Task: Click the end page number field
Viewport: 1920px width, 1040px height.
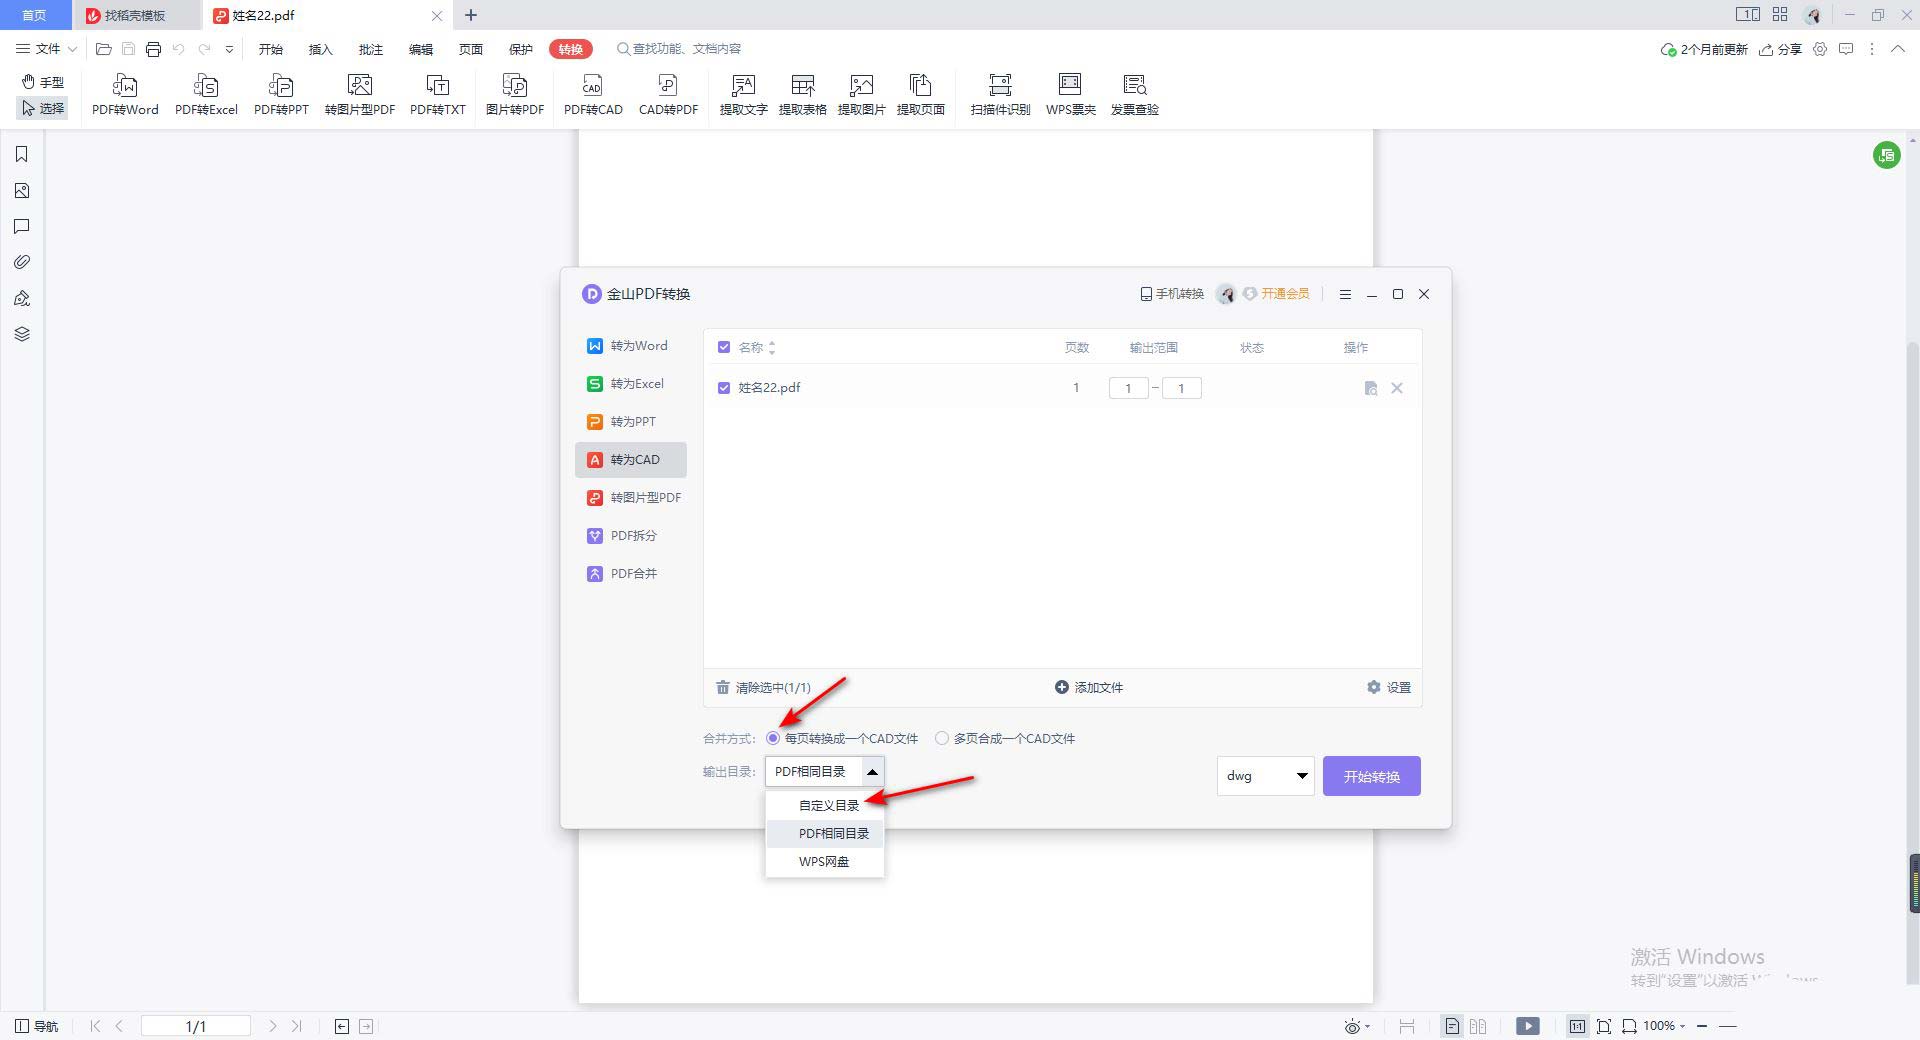Action: 1181,388
